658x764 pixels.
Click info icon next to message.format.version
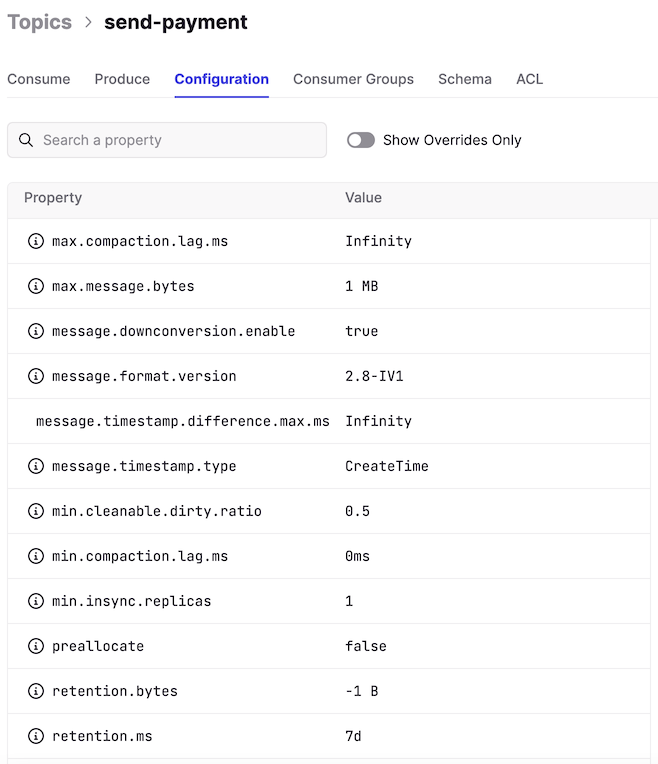36,376
